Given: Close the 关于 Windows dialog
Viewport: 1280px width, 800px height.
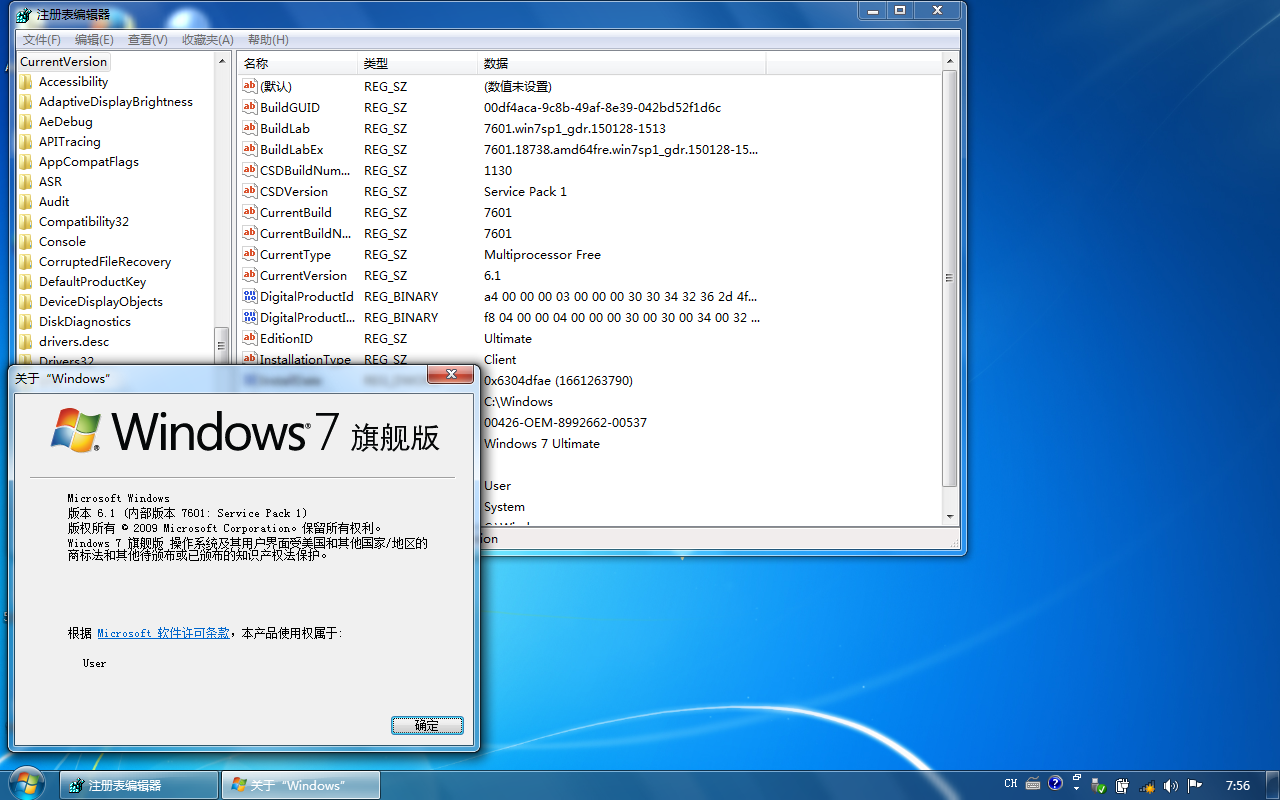Looking at the screenshot, I should (x=450, y=374).
